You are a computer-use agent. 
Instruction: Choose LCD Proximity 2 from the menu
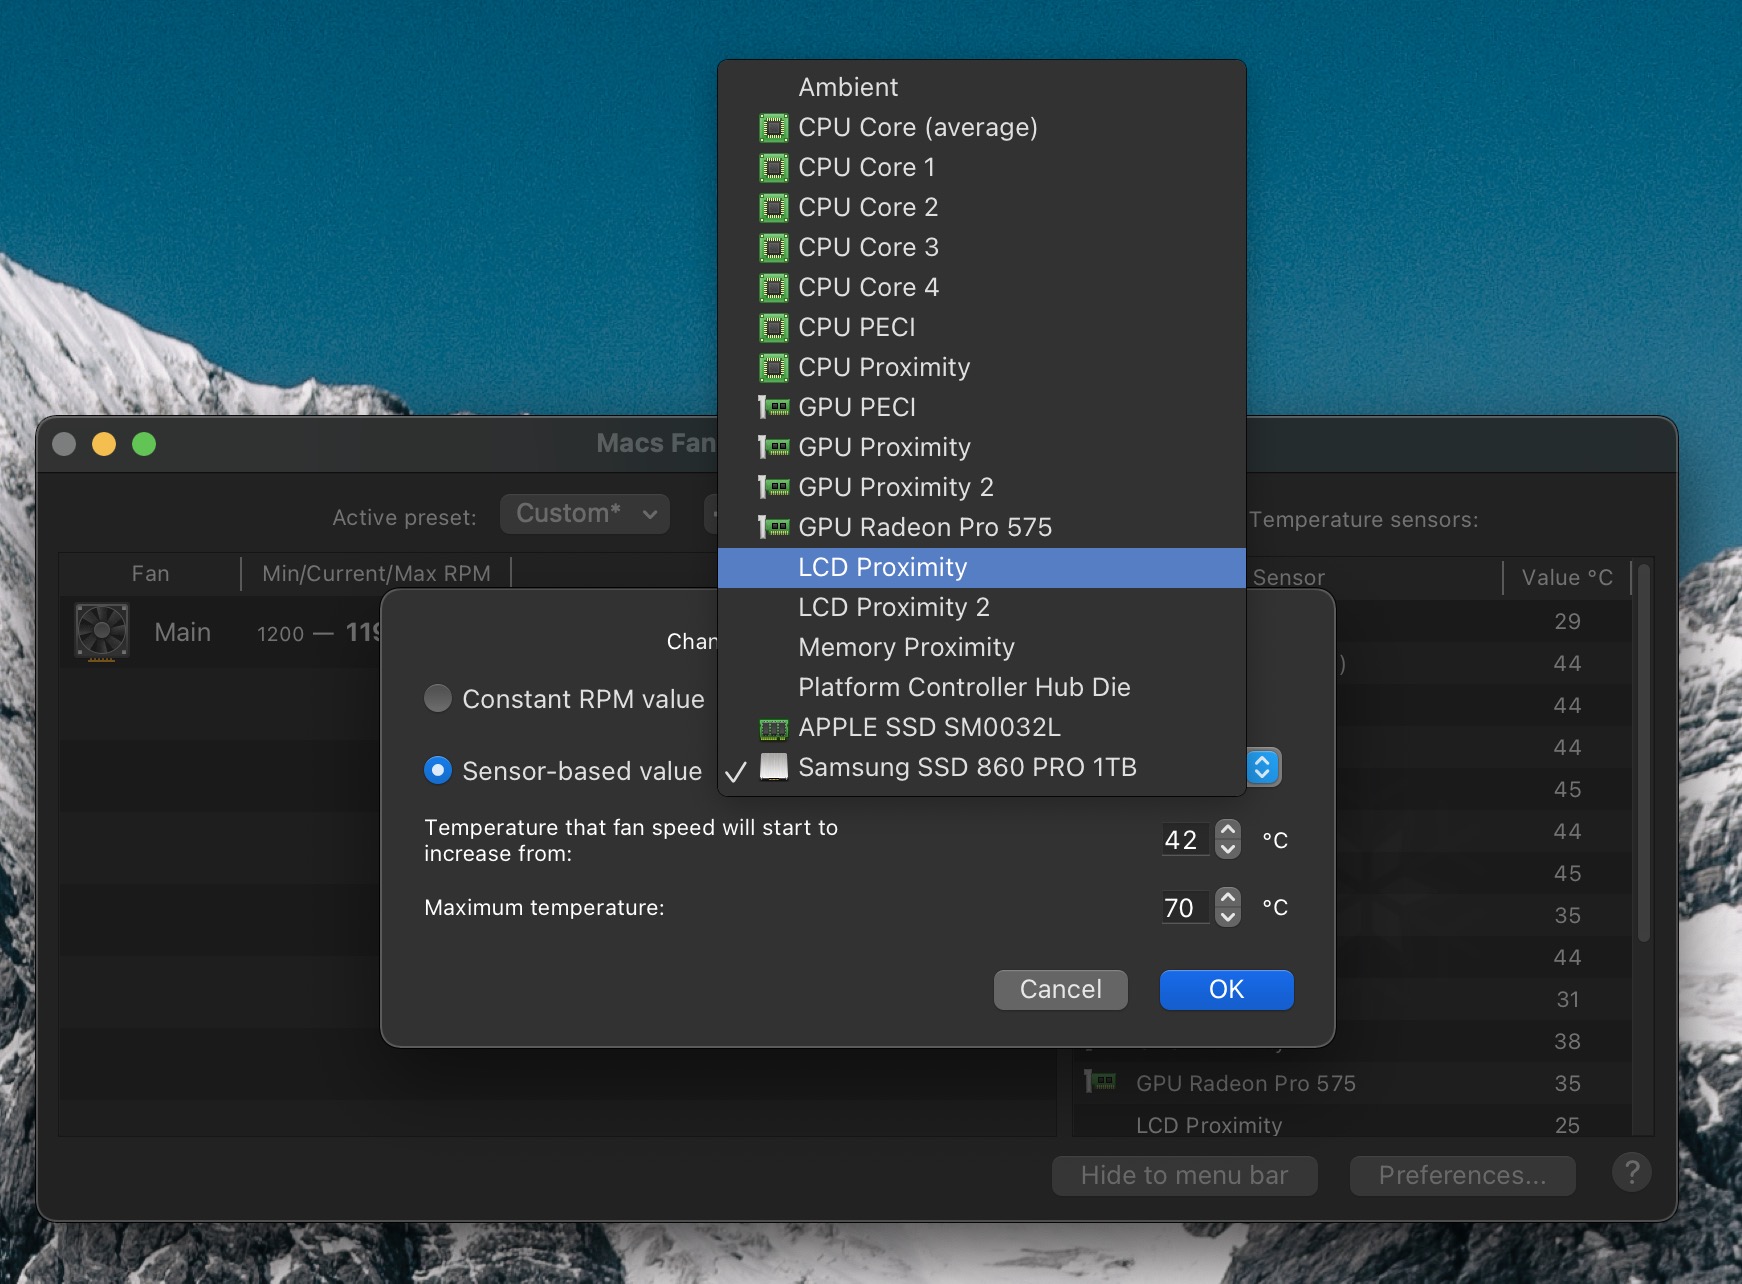pyautogui.click(x=982, y=607)
